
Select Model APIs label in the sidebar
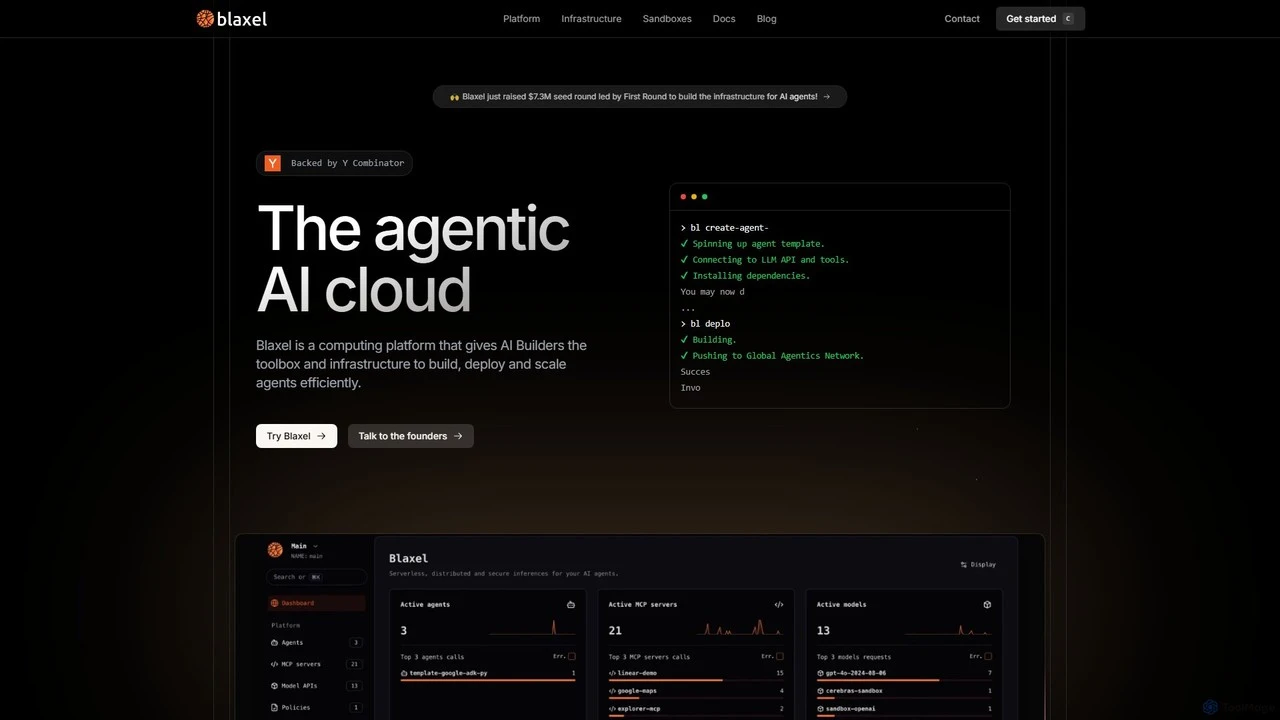(x=299, y=686)
